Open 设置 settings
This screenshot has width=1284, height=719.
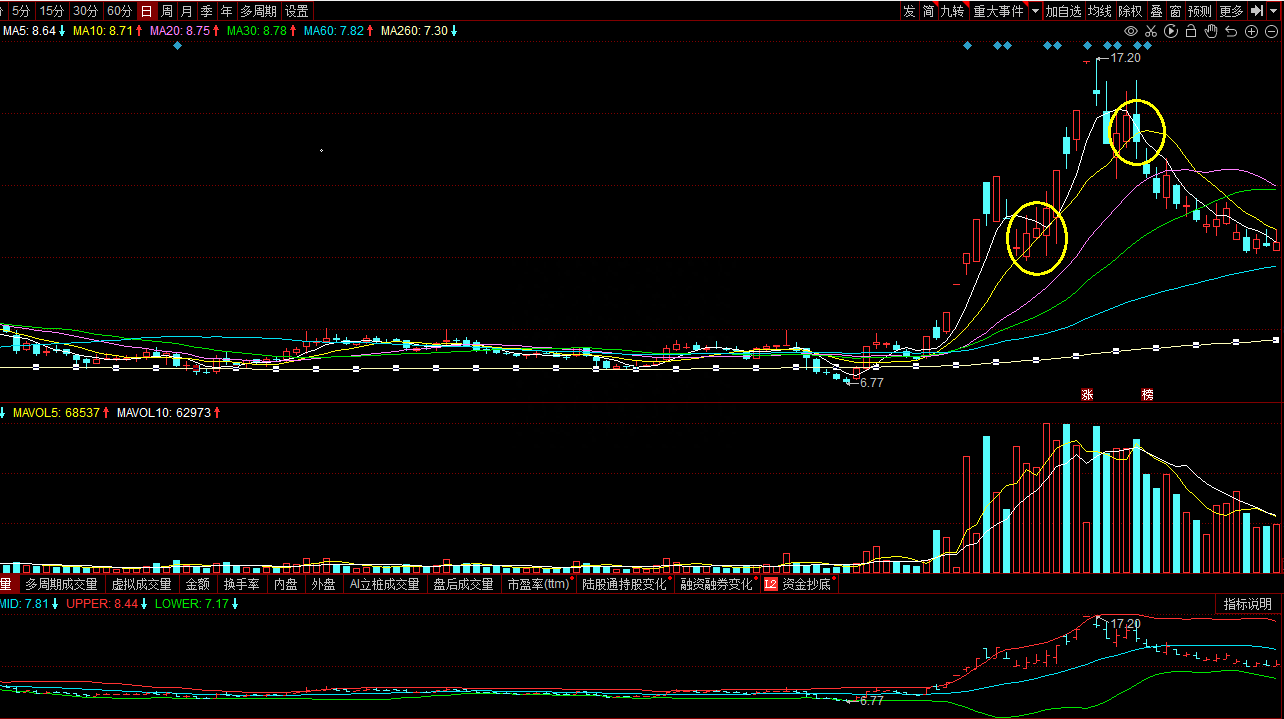(296, 11)
